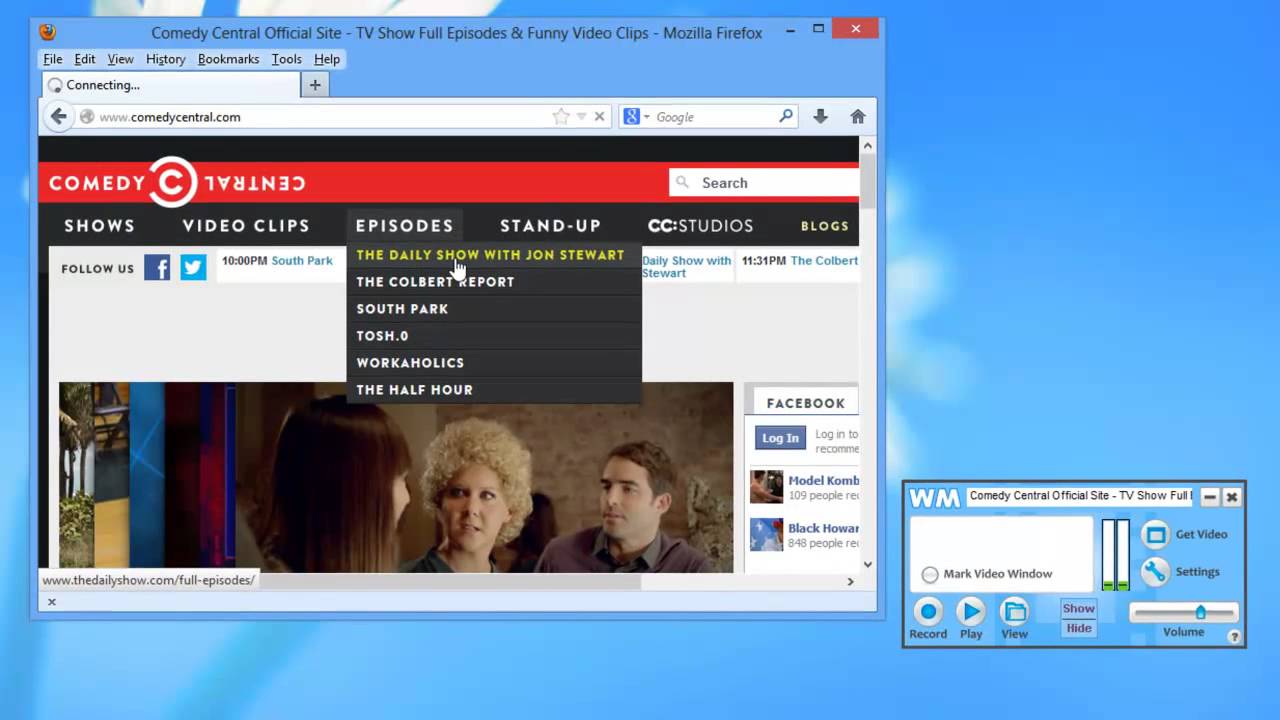Click WM help question mark icon
This screenshot has height=720, width=1280.
[x=1234, y=636]
